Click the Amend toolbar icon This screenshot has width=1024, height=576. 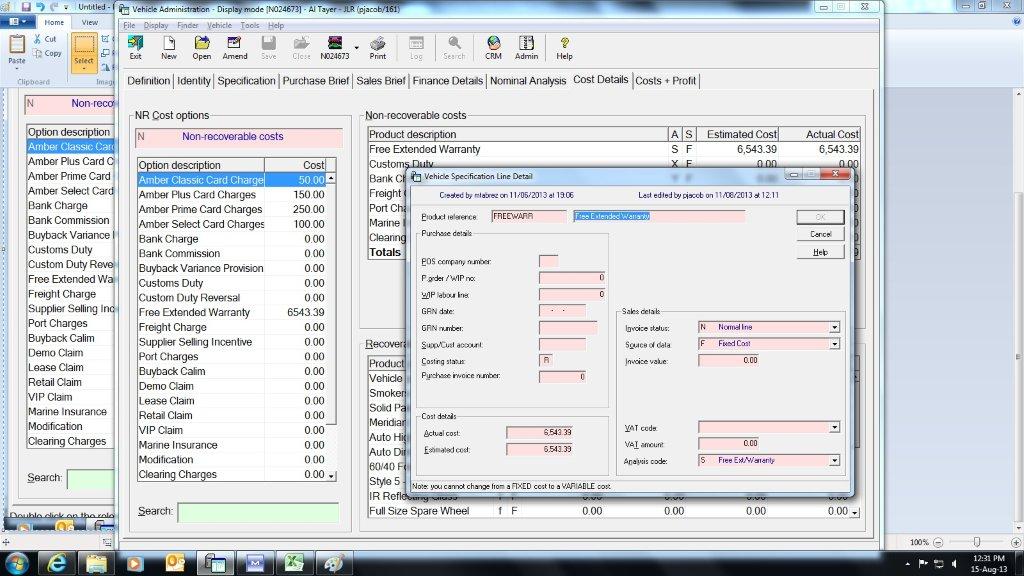pos(235,48)
